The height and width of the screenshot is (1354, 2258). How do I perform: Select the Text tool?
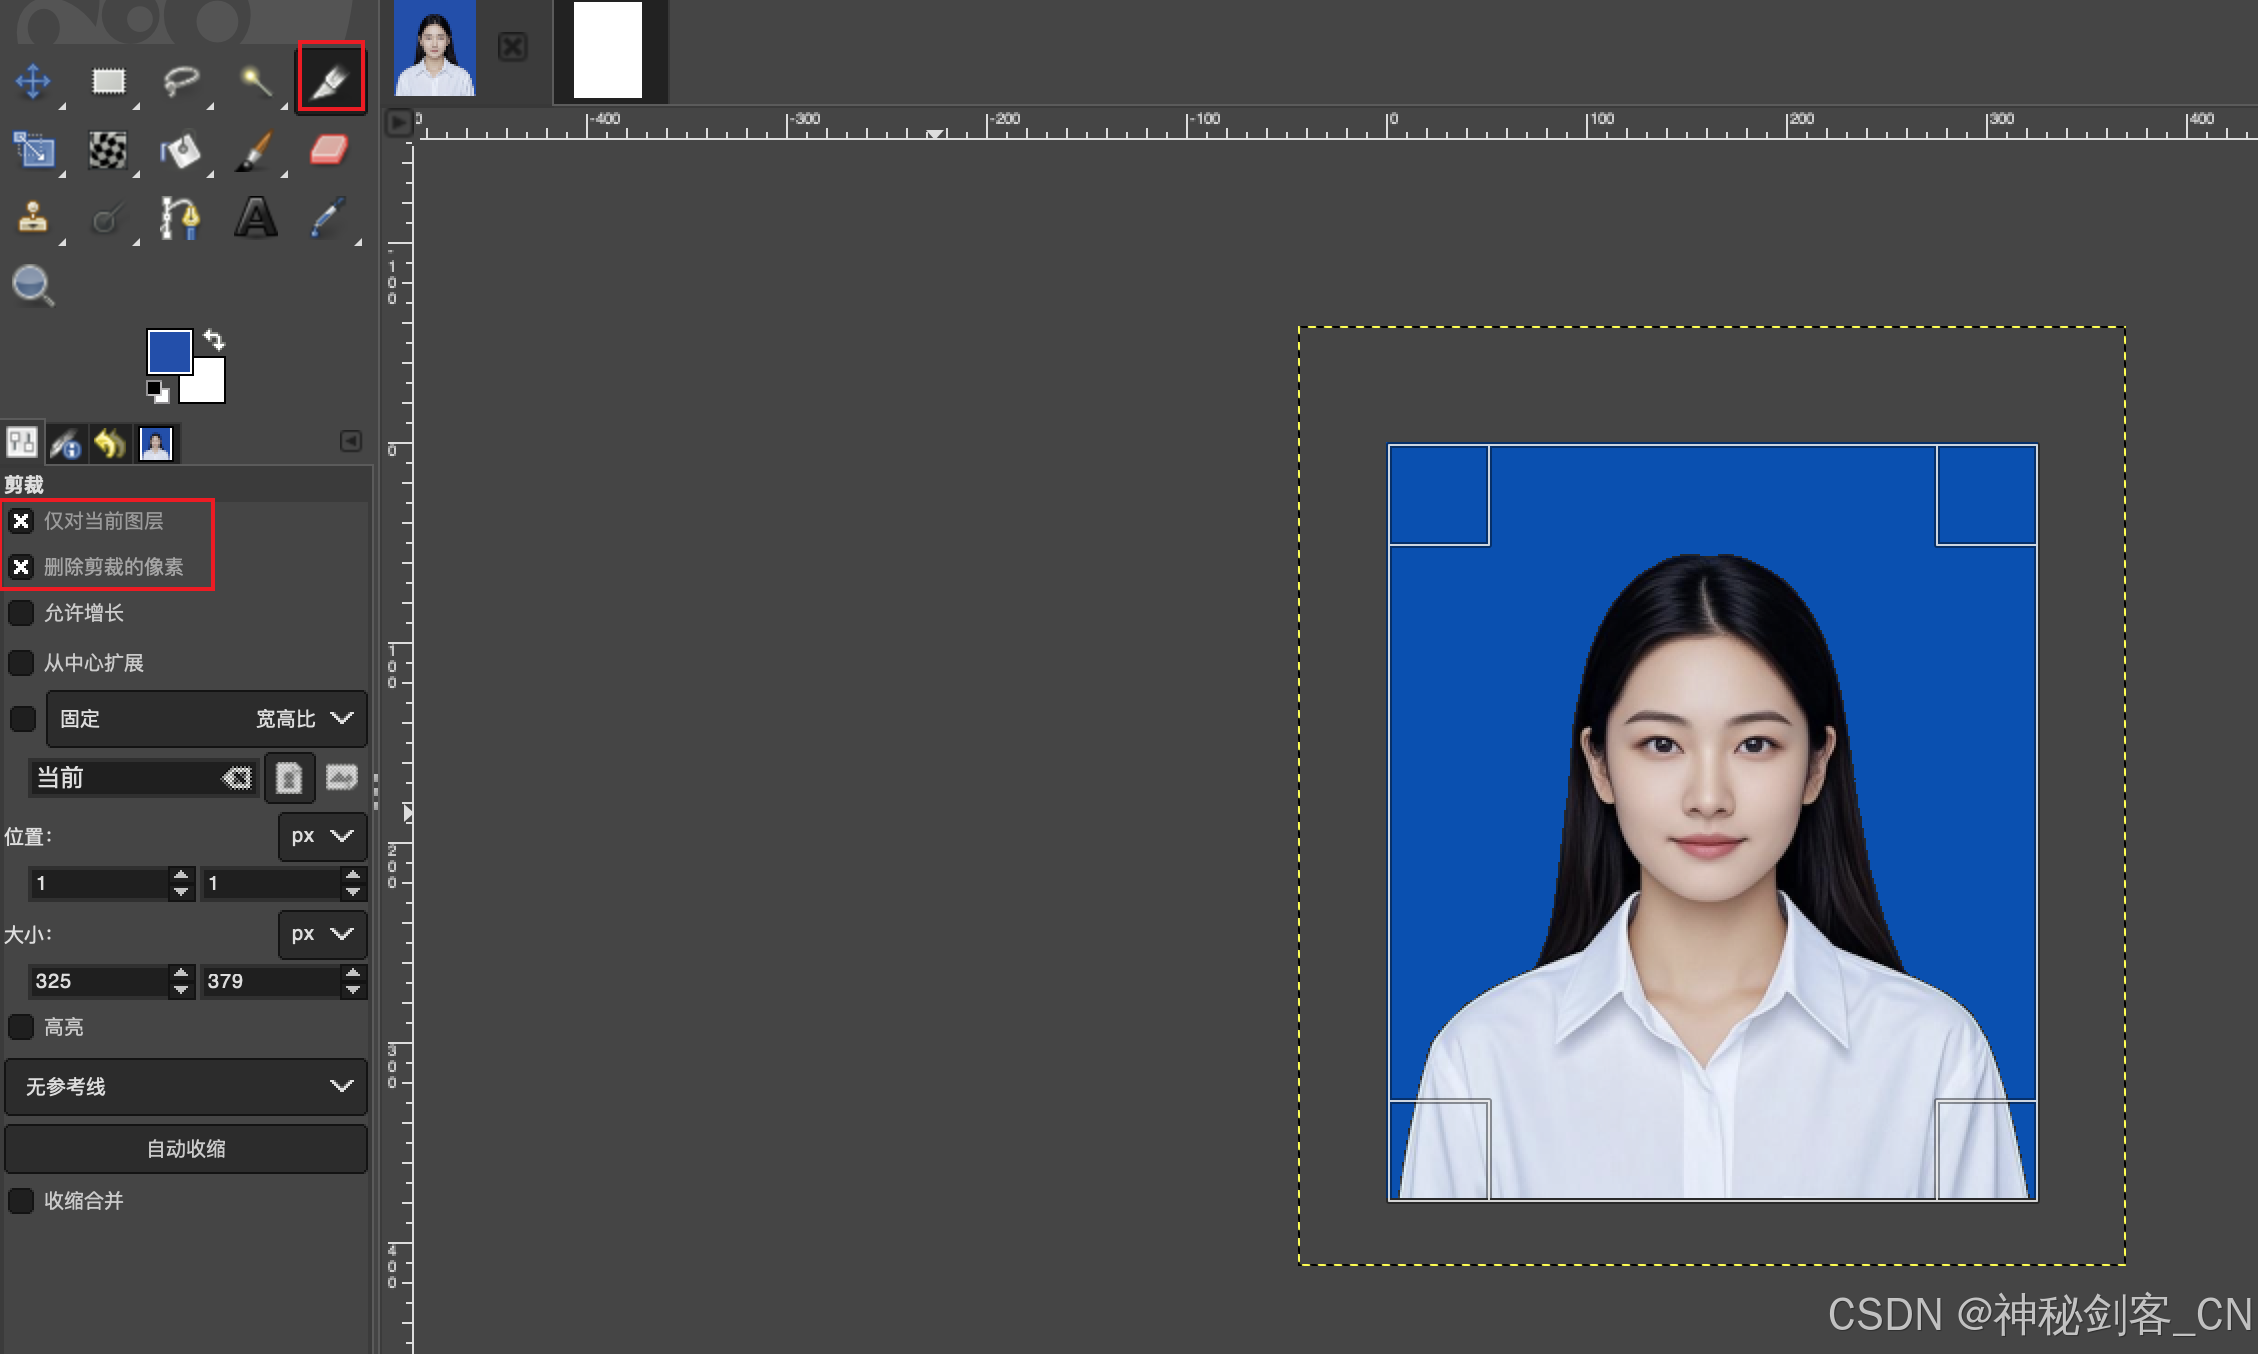click(x=255, y=217)
